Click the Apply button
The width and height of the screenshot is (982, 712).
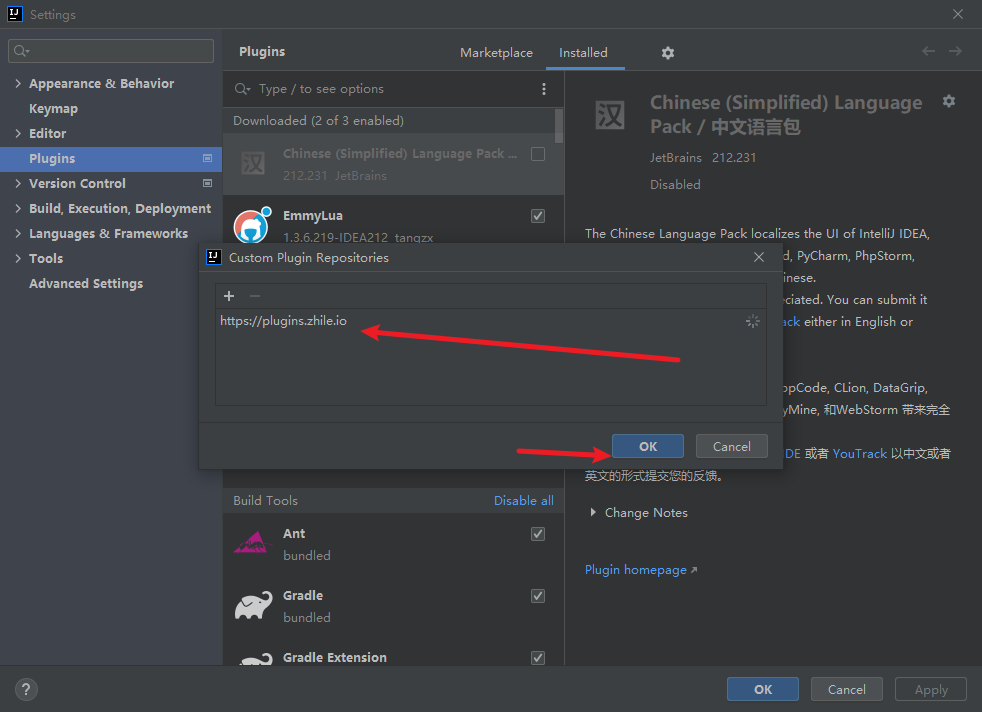coord(931,689)
